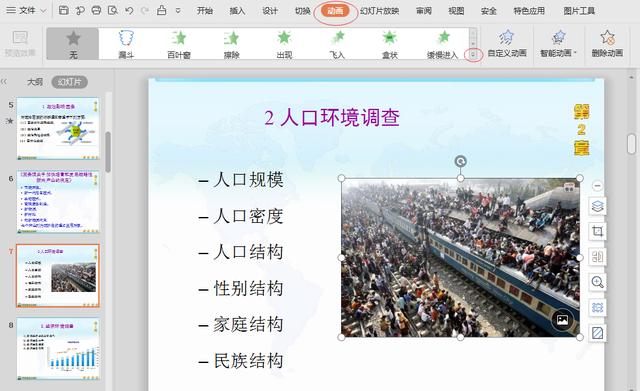Collapse the floating picture toolbar minus button
Viewport: 640px width, 391px height.
tap(597, 186)
